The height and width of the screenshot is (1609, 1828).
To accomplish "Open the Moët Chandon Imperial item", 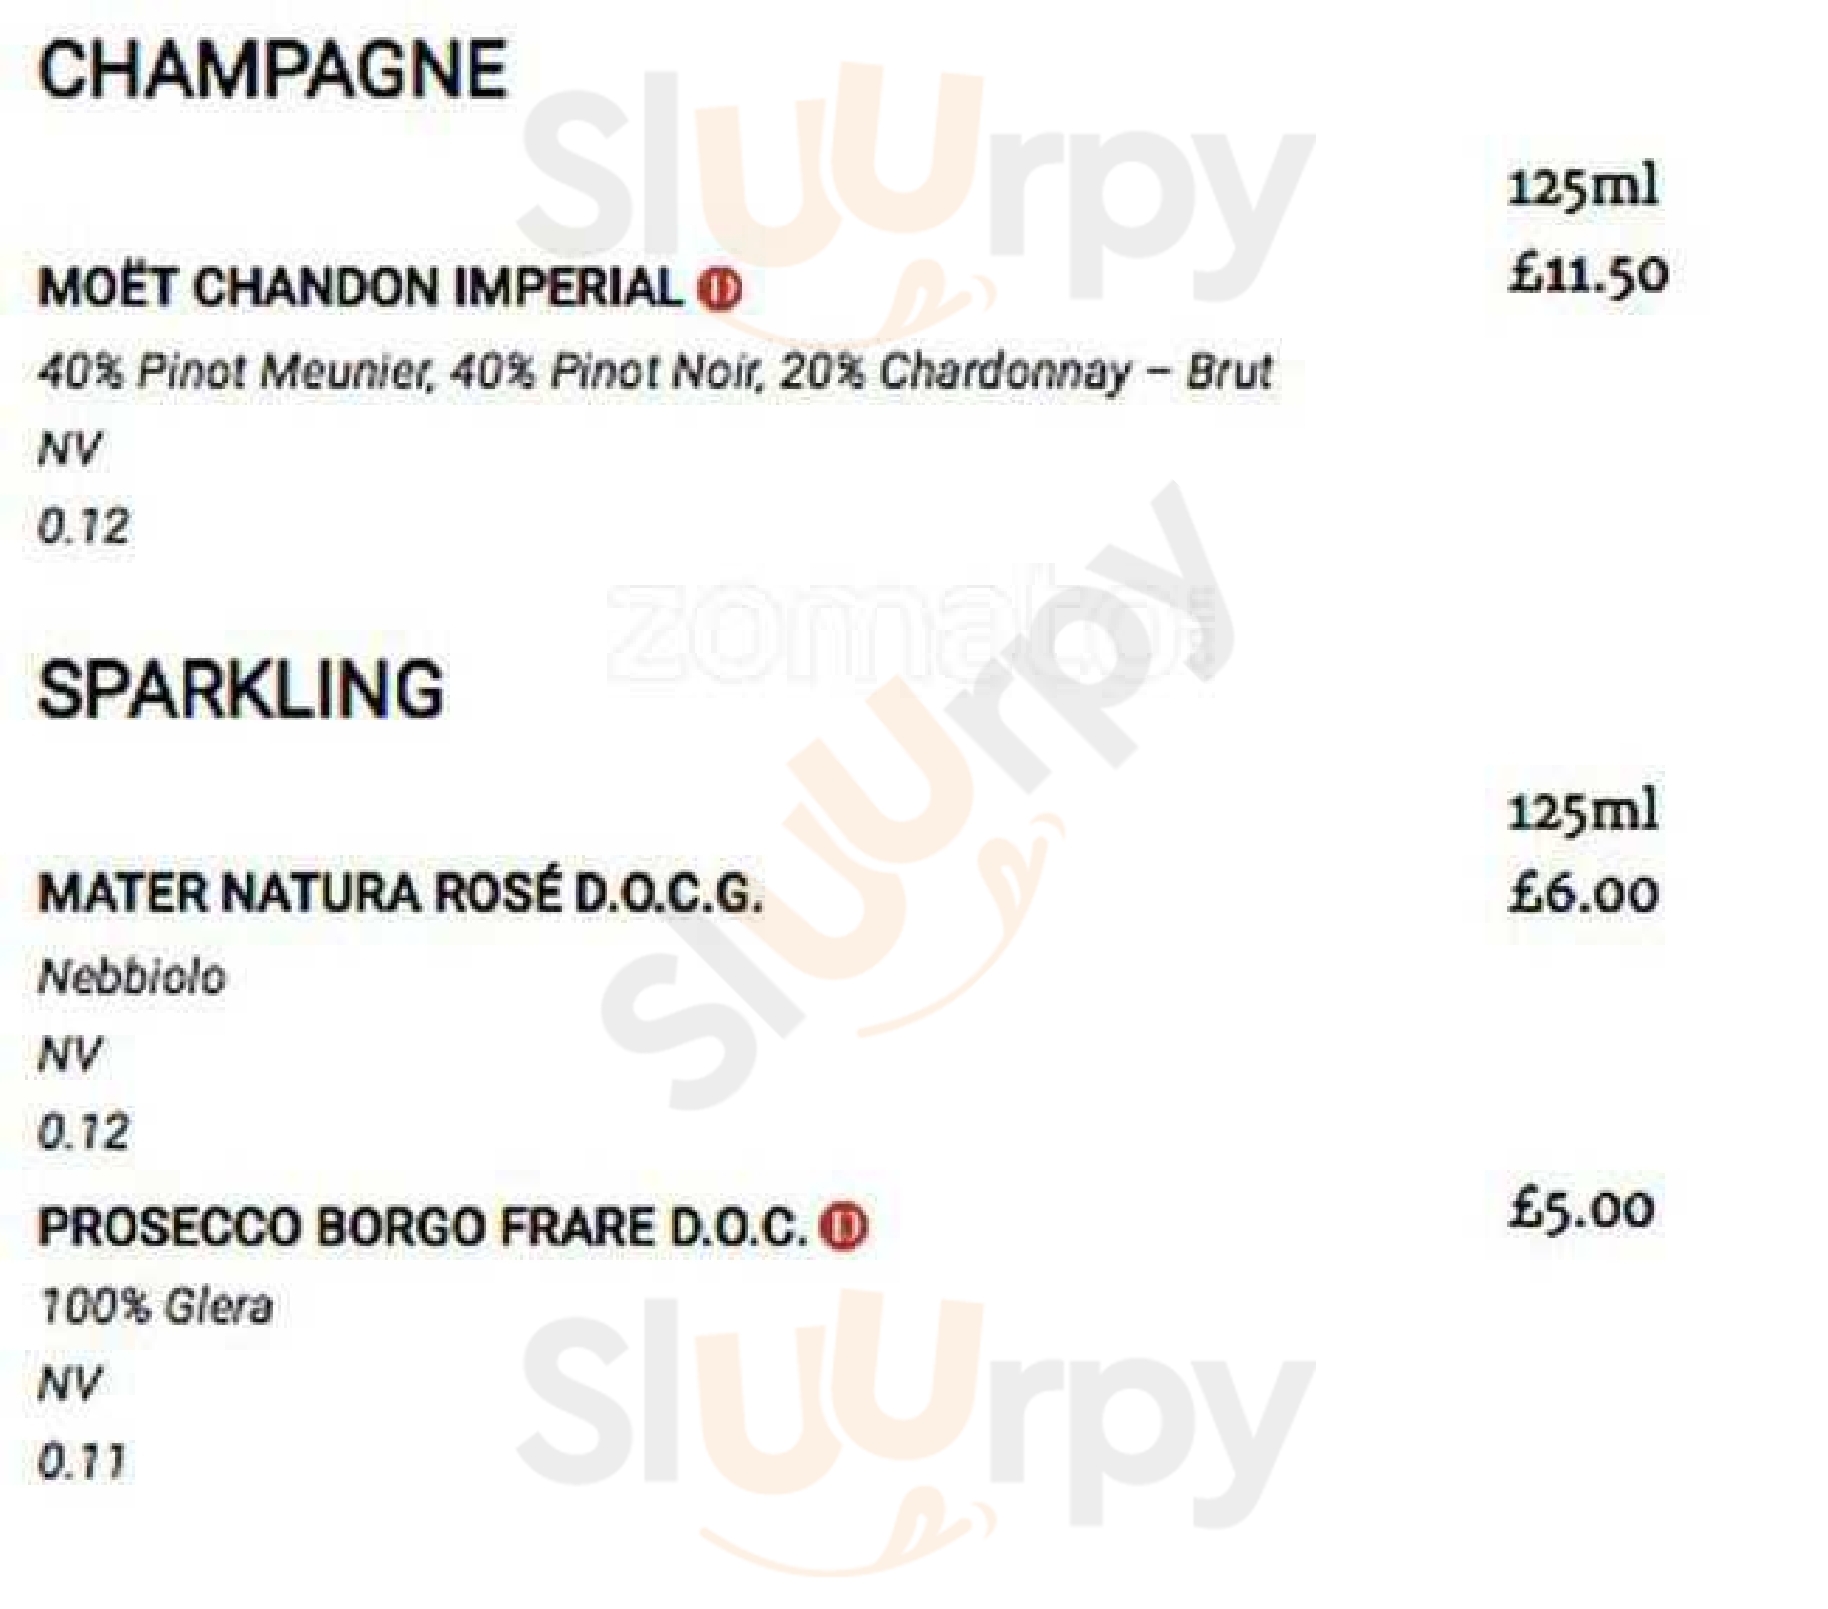I will 361,288.
